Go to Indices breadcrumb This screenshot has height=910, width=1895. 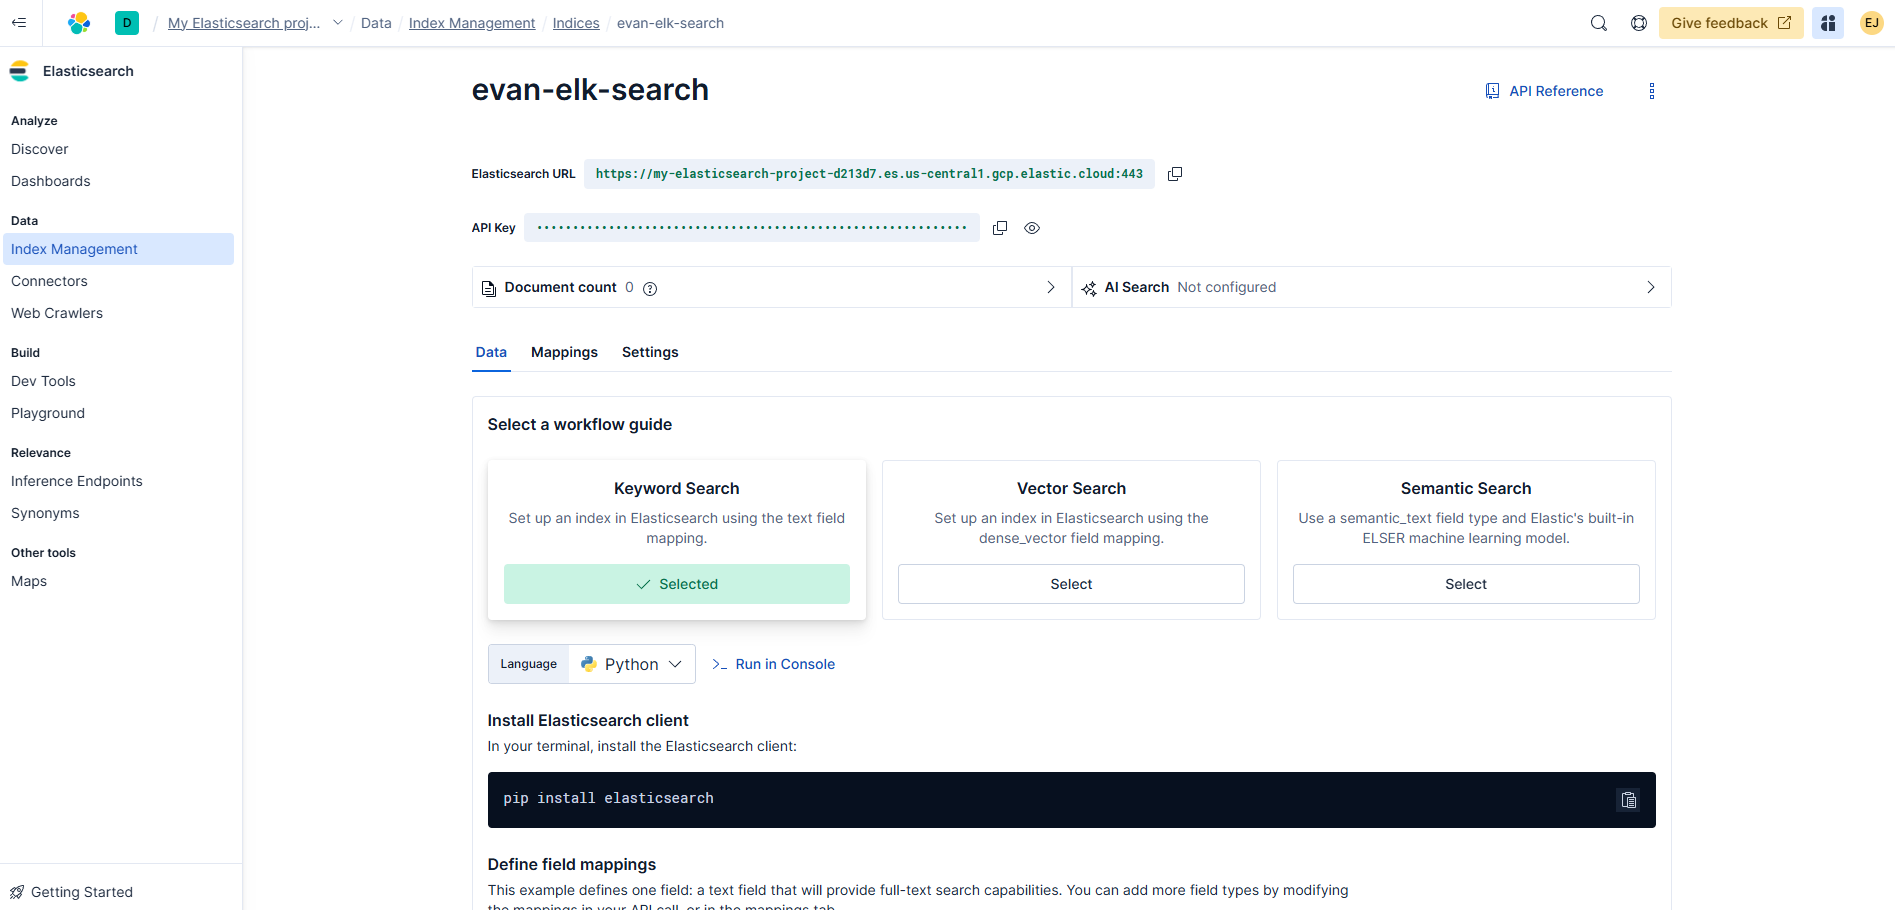[576, 23]
